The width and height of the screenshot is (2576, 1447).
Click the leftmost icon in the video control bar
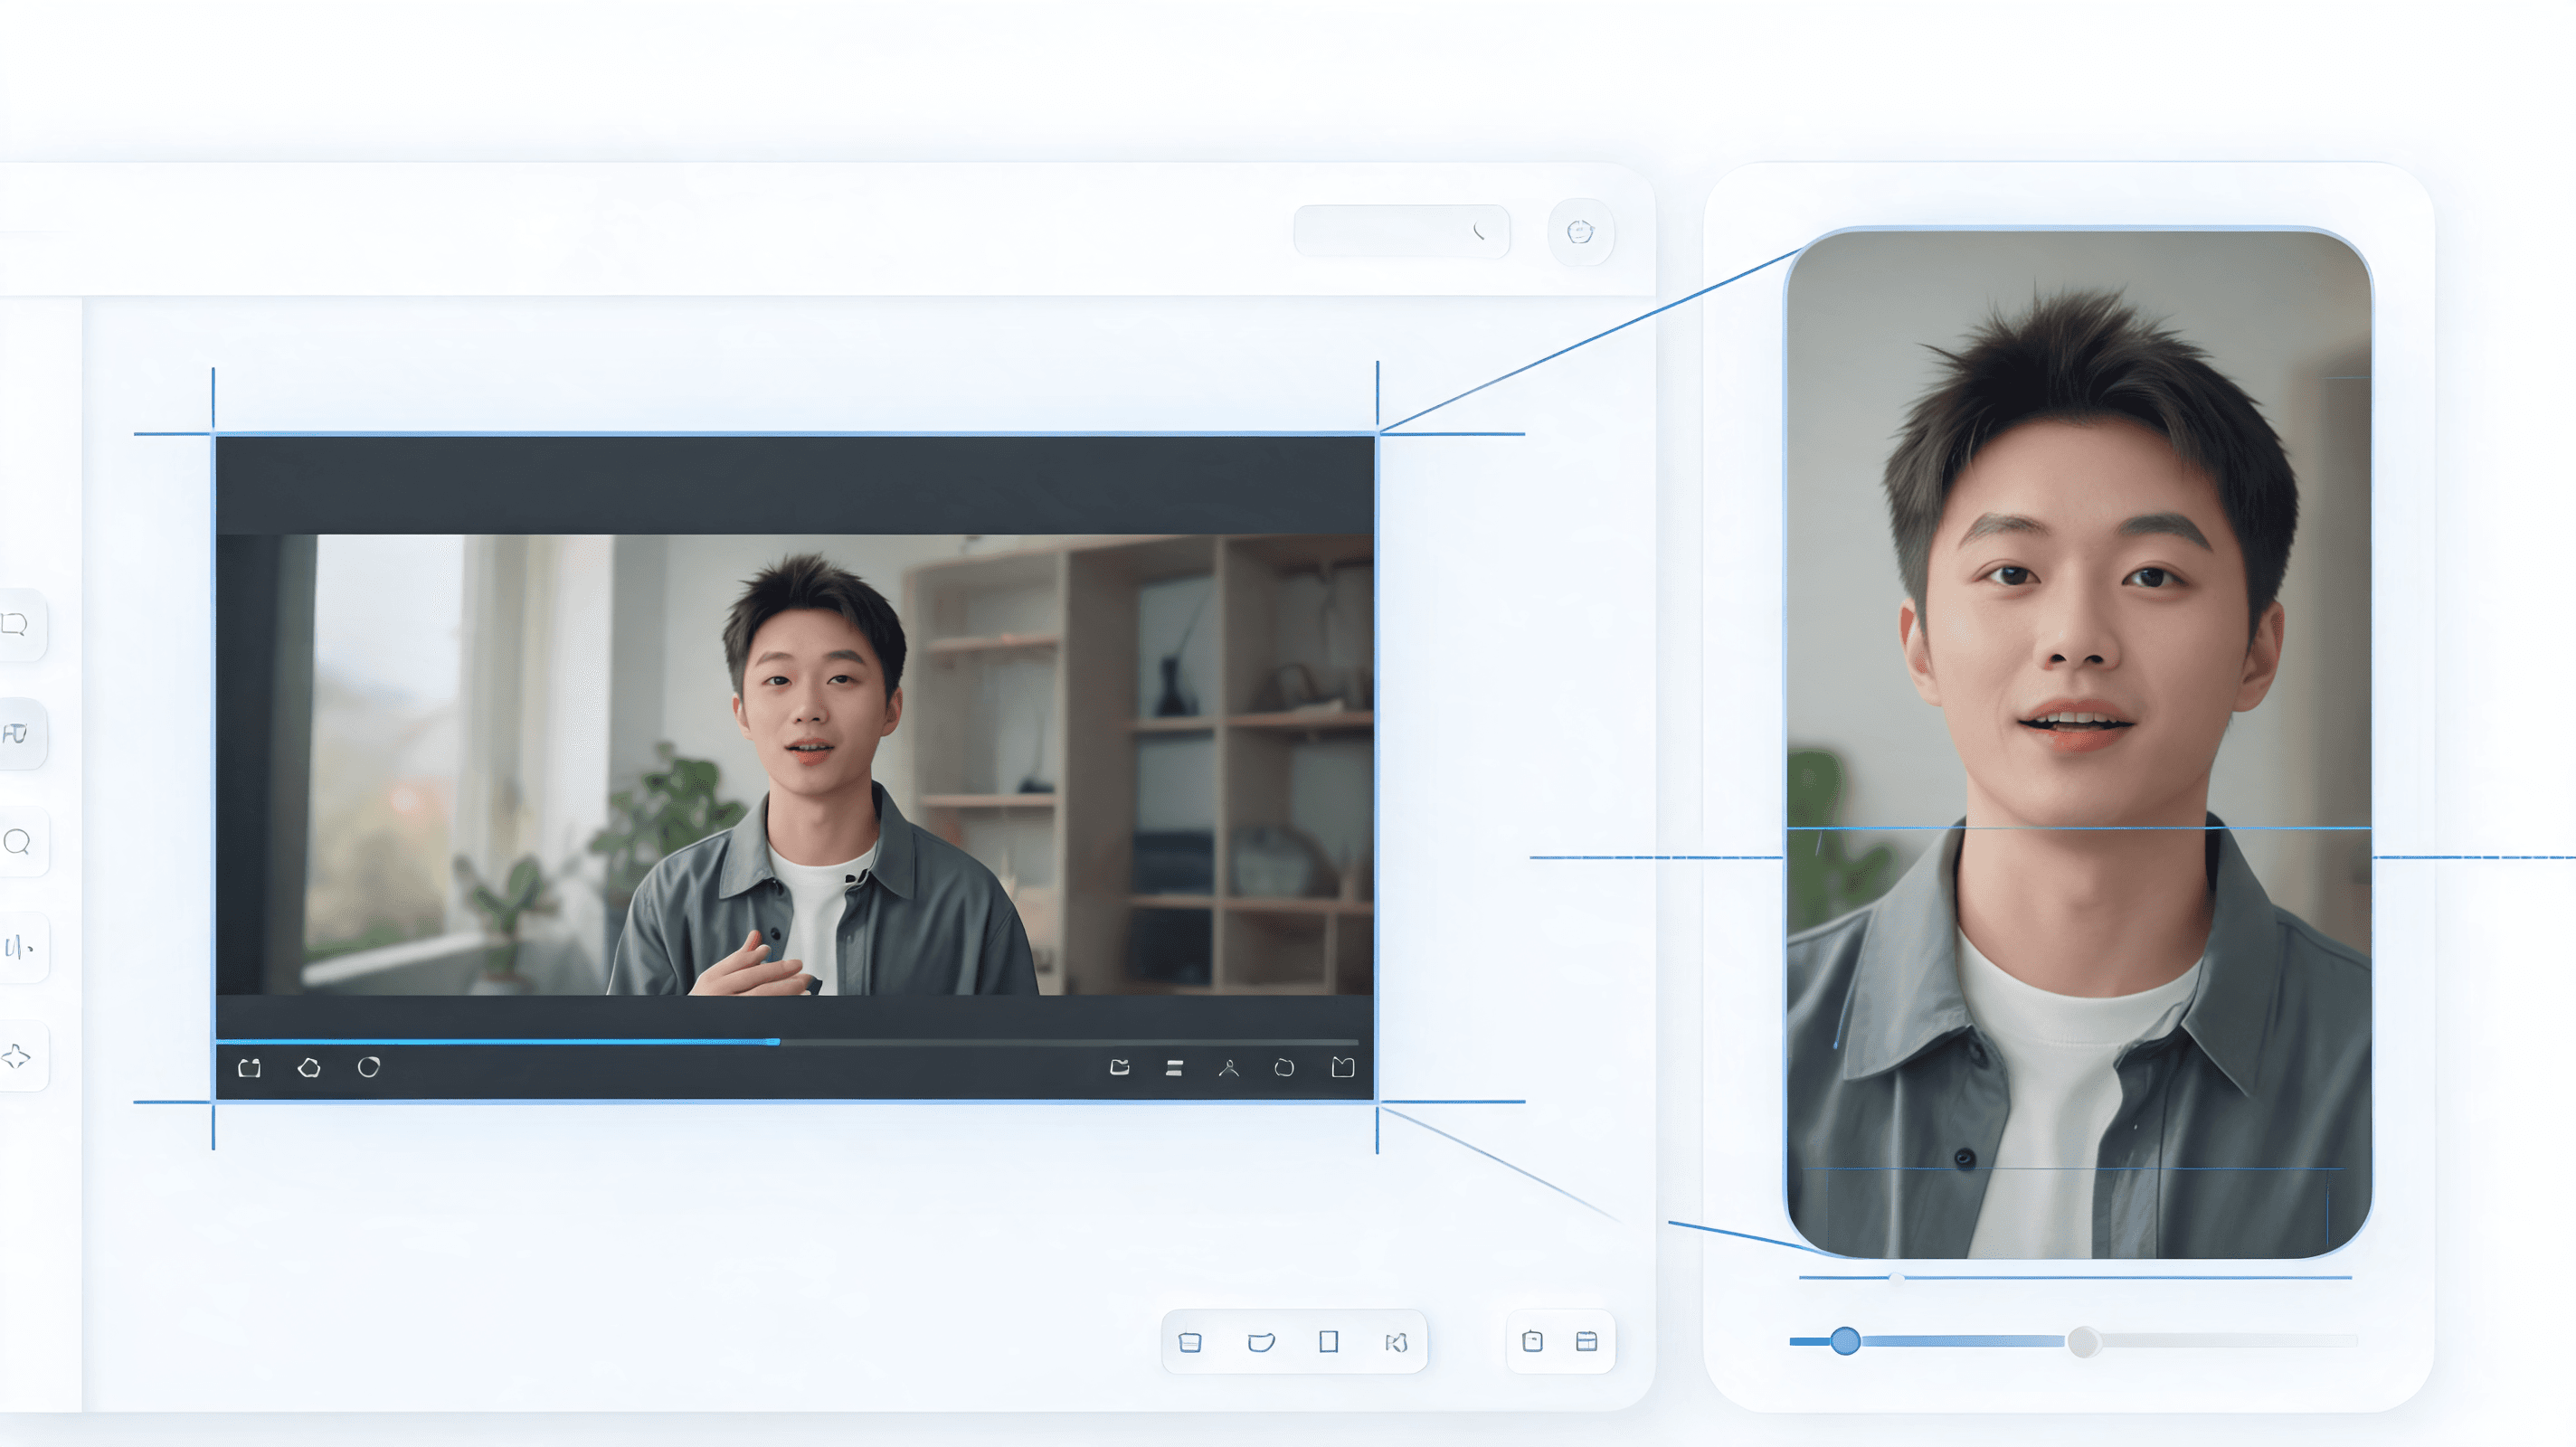[x=250, y=1068]
